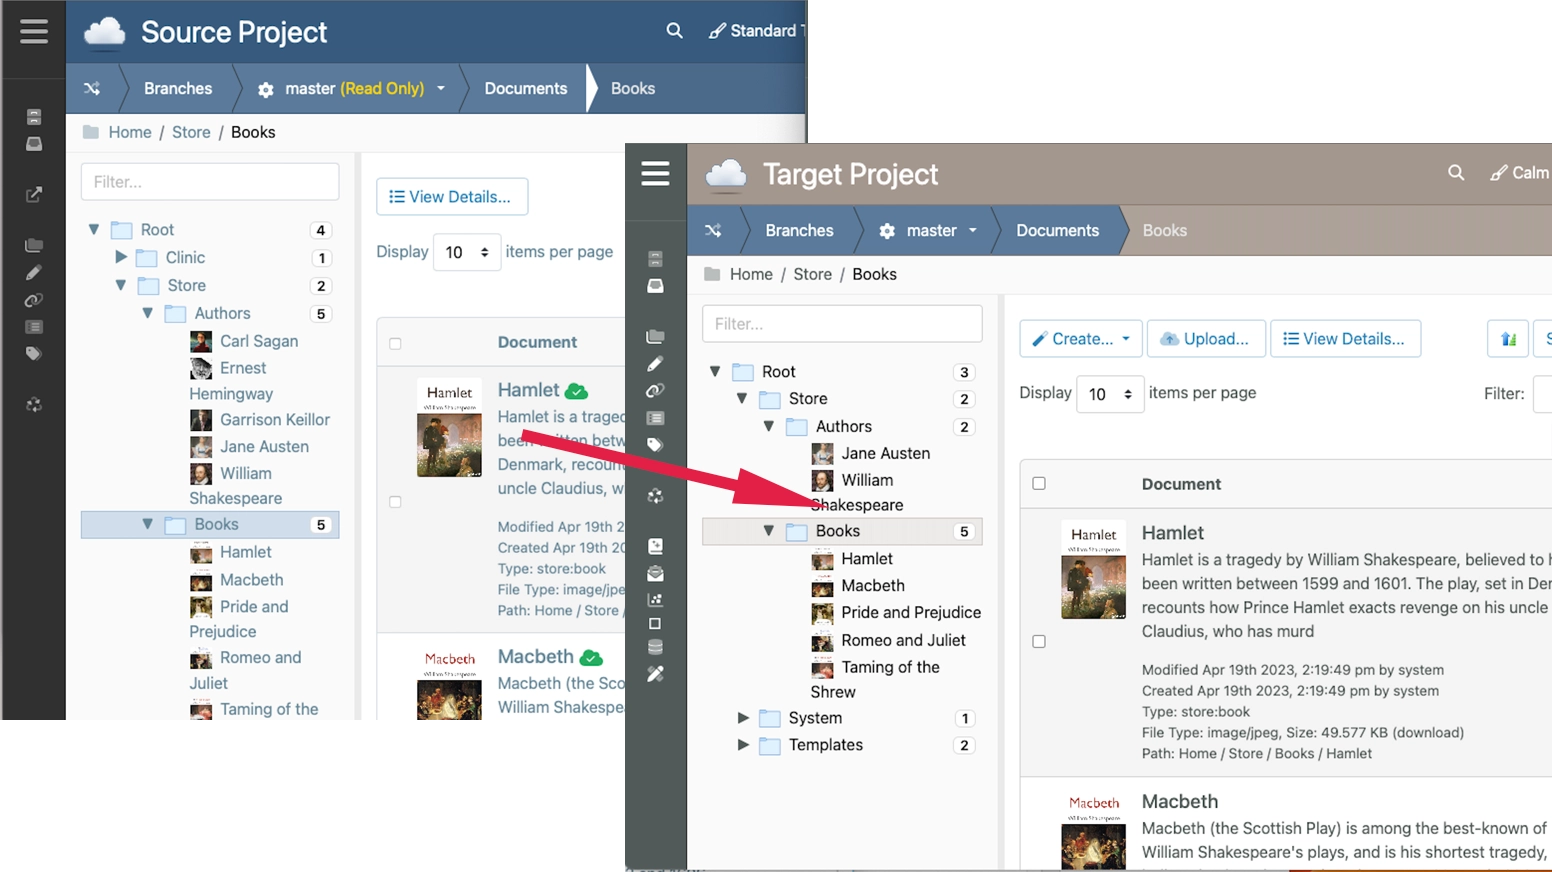
Task: Click the Filter input in Target Project tree
Action: click(x=842, y=324)
